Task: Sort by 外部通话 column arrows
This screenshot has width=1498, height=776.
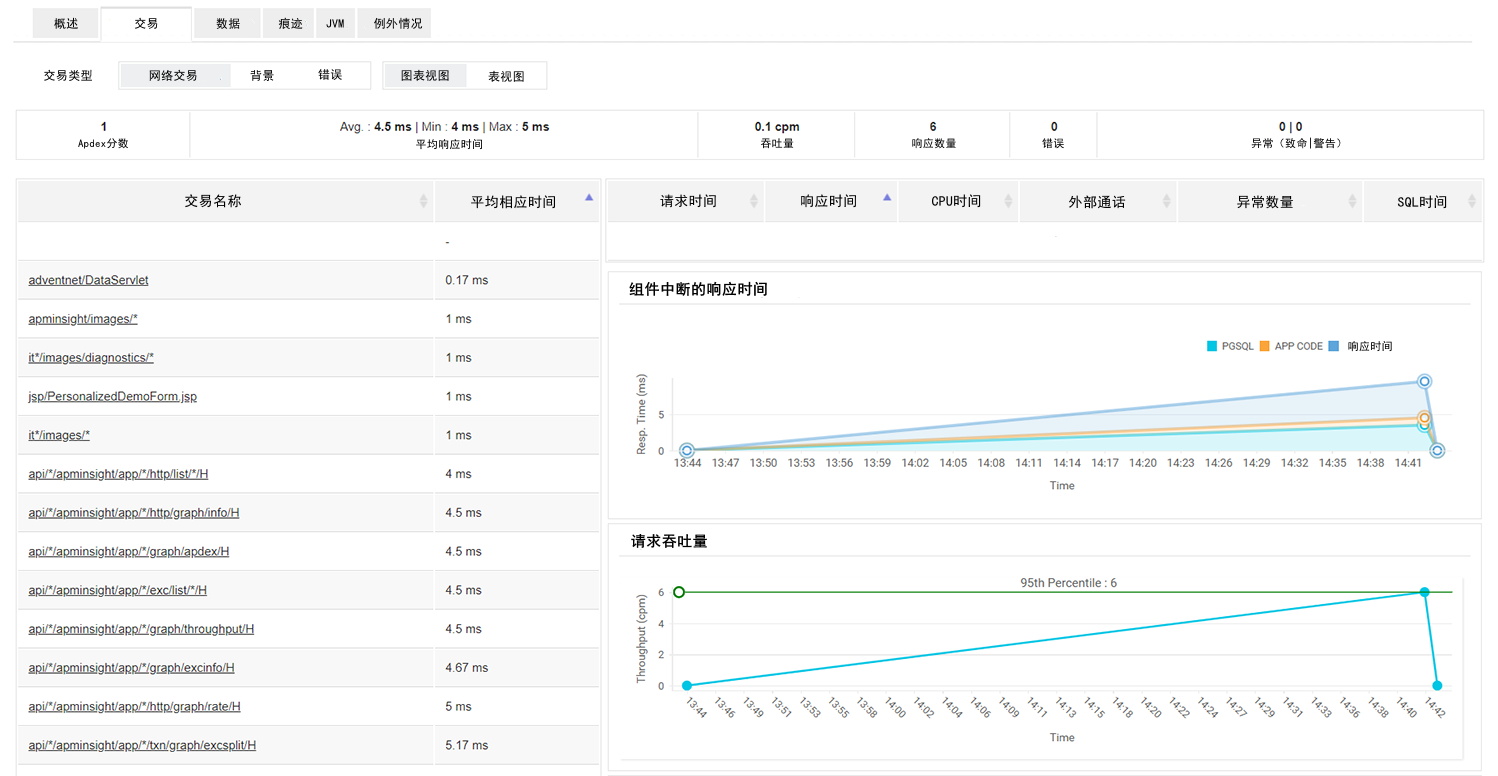Action: click(x=1166, y=201)
